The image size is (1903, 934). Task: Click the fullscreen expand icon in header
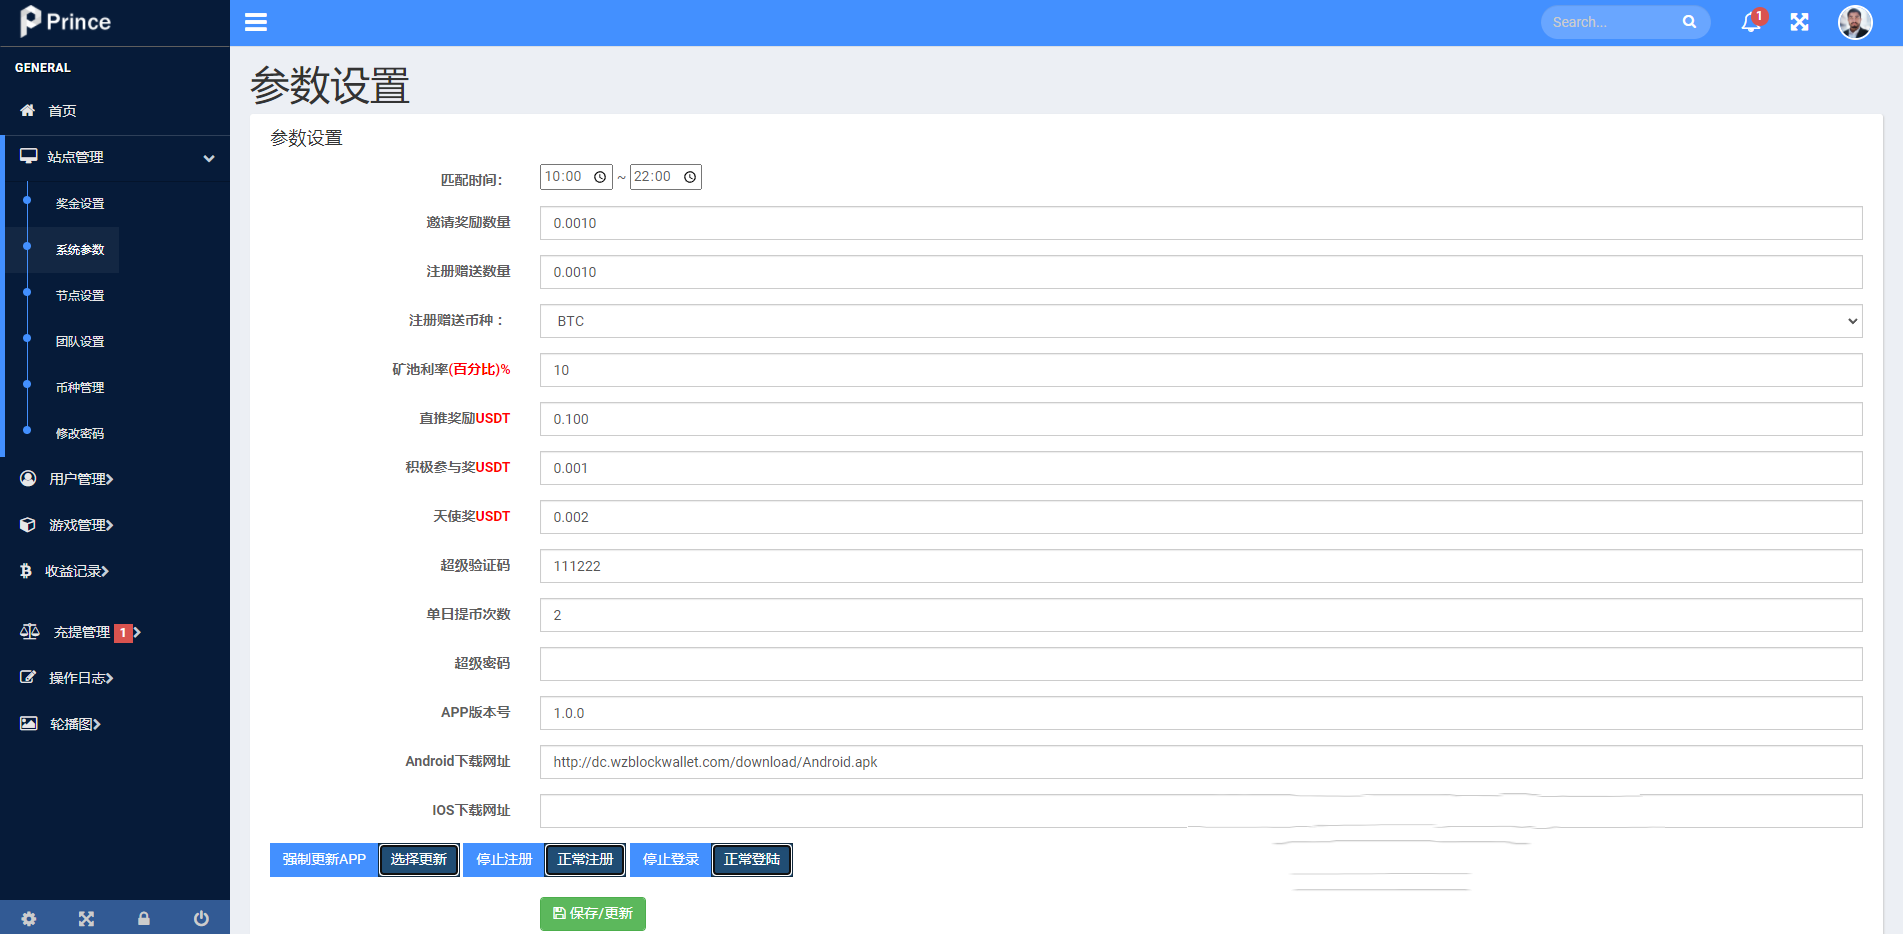click(x=1799, y=22)
